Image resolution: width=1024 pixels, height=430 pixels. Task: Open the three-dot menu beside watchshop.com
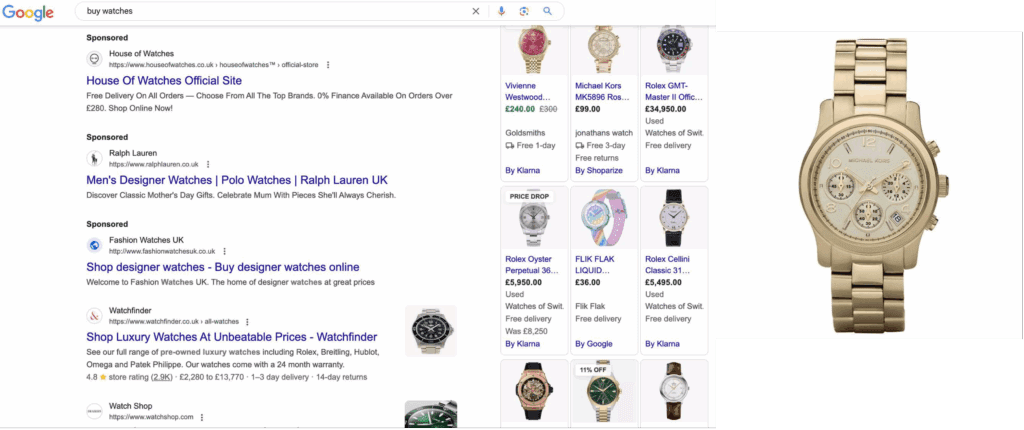(202, 417)
